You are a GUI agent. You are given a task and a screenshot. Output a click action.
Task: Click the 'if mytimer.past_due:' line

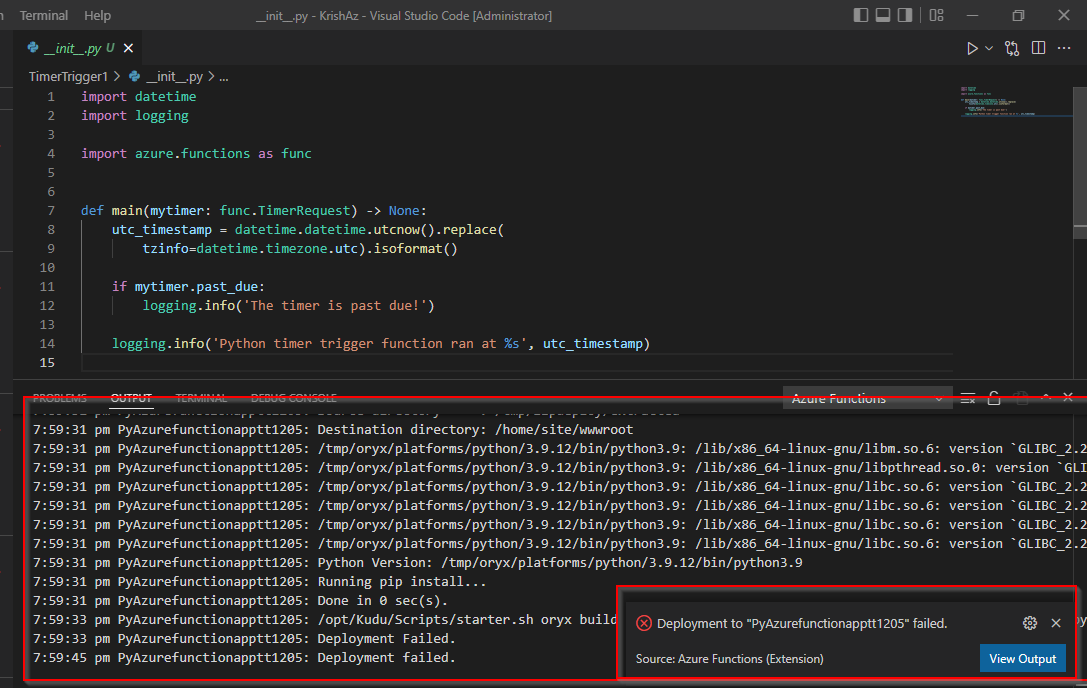coord(189,286)
